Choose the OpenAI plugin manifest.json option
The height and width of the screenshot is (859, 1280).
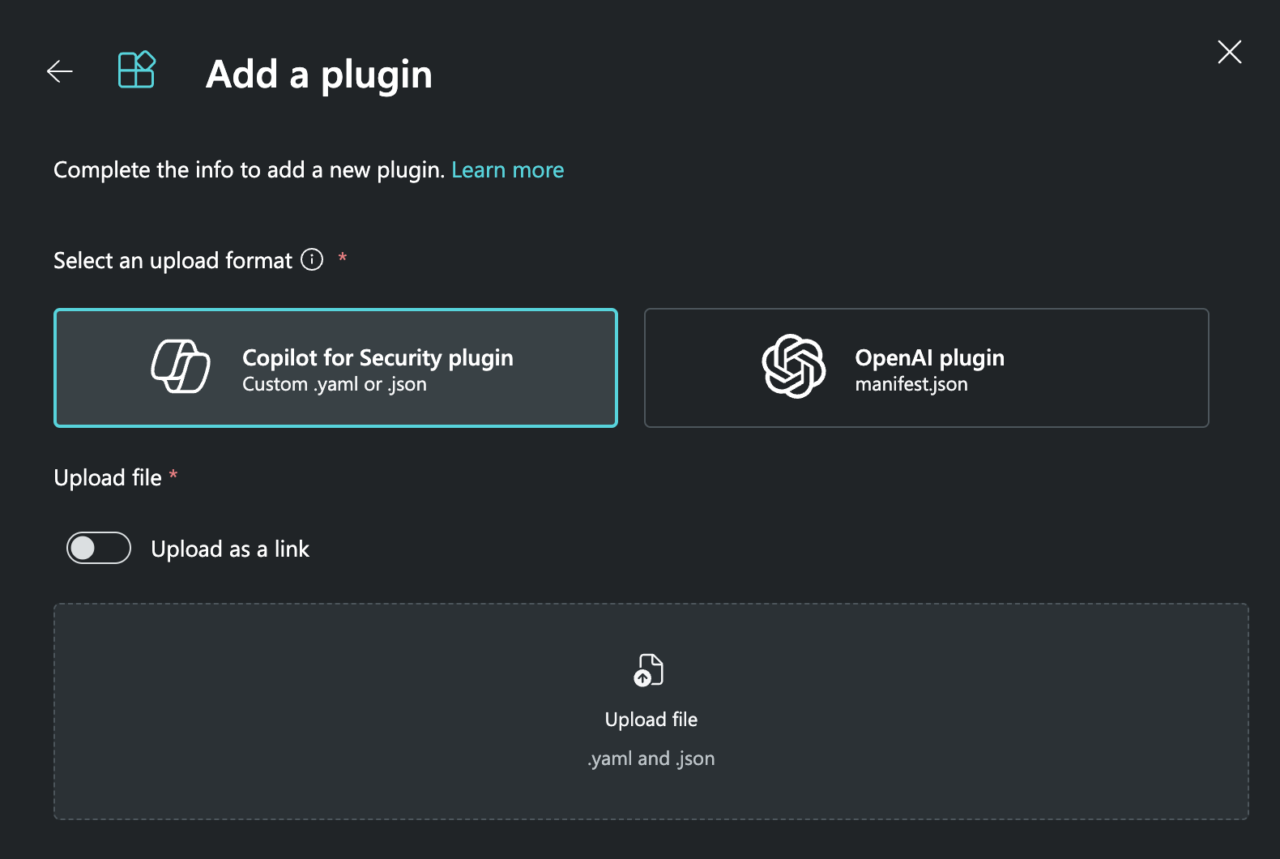pyautogui.click(x=926, y=367)
